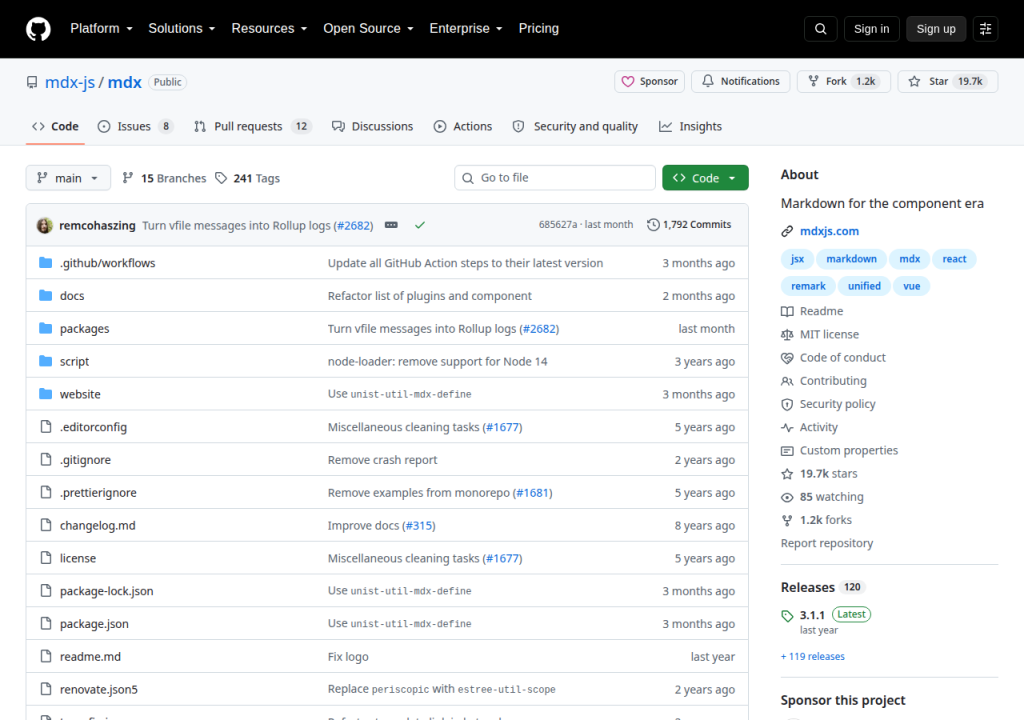Open the 1,792 Commits history
Screen dimensions: 1024x720
tap(689, 225)
